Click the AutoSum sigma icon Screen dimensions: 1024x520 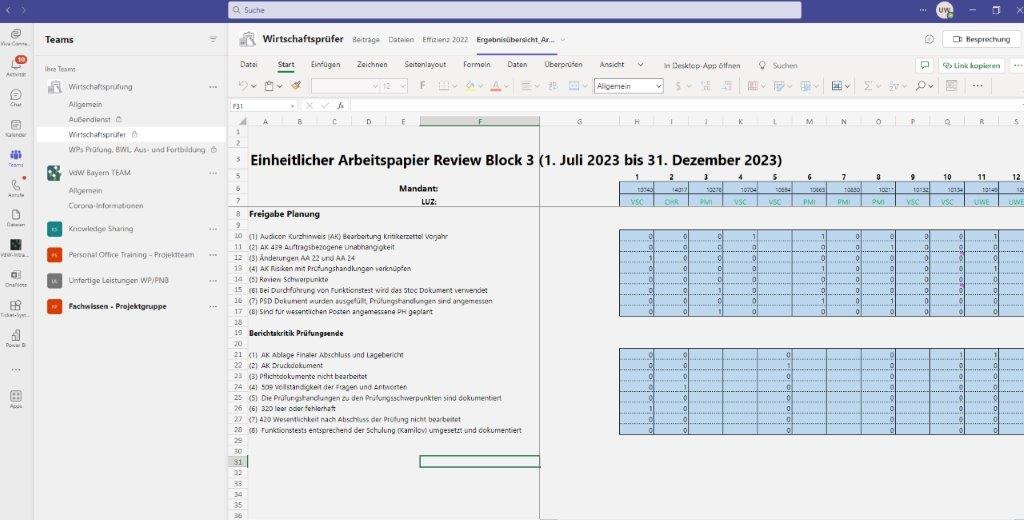click(x=868, y=86)
